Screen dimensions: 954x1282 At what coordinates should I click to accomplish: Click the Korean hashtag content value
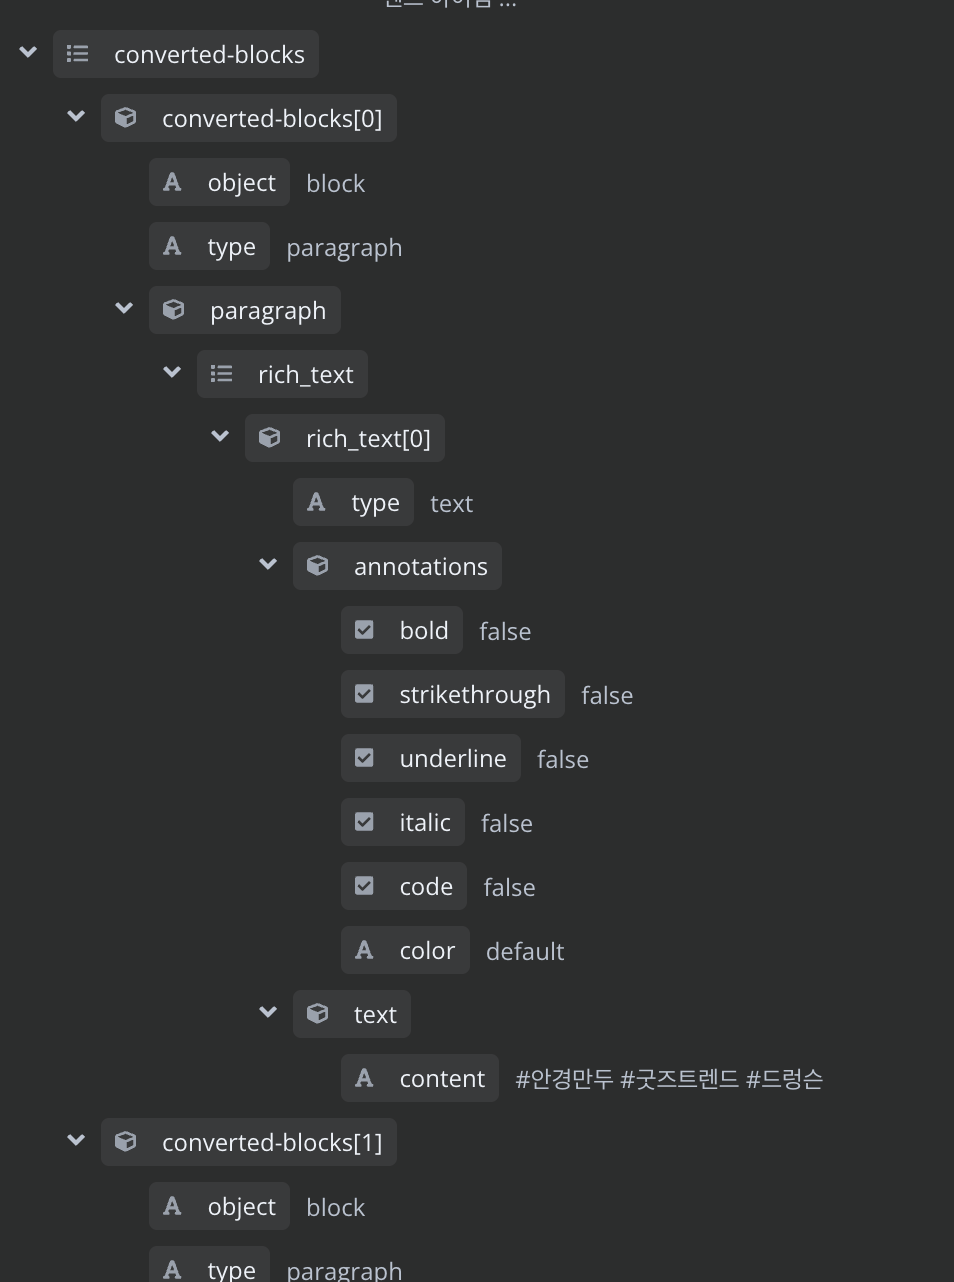(669, 1079)
